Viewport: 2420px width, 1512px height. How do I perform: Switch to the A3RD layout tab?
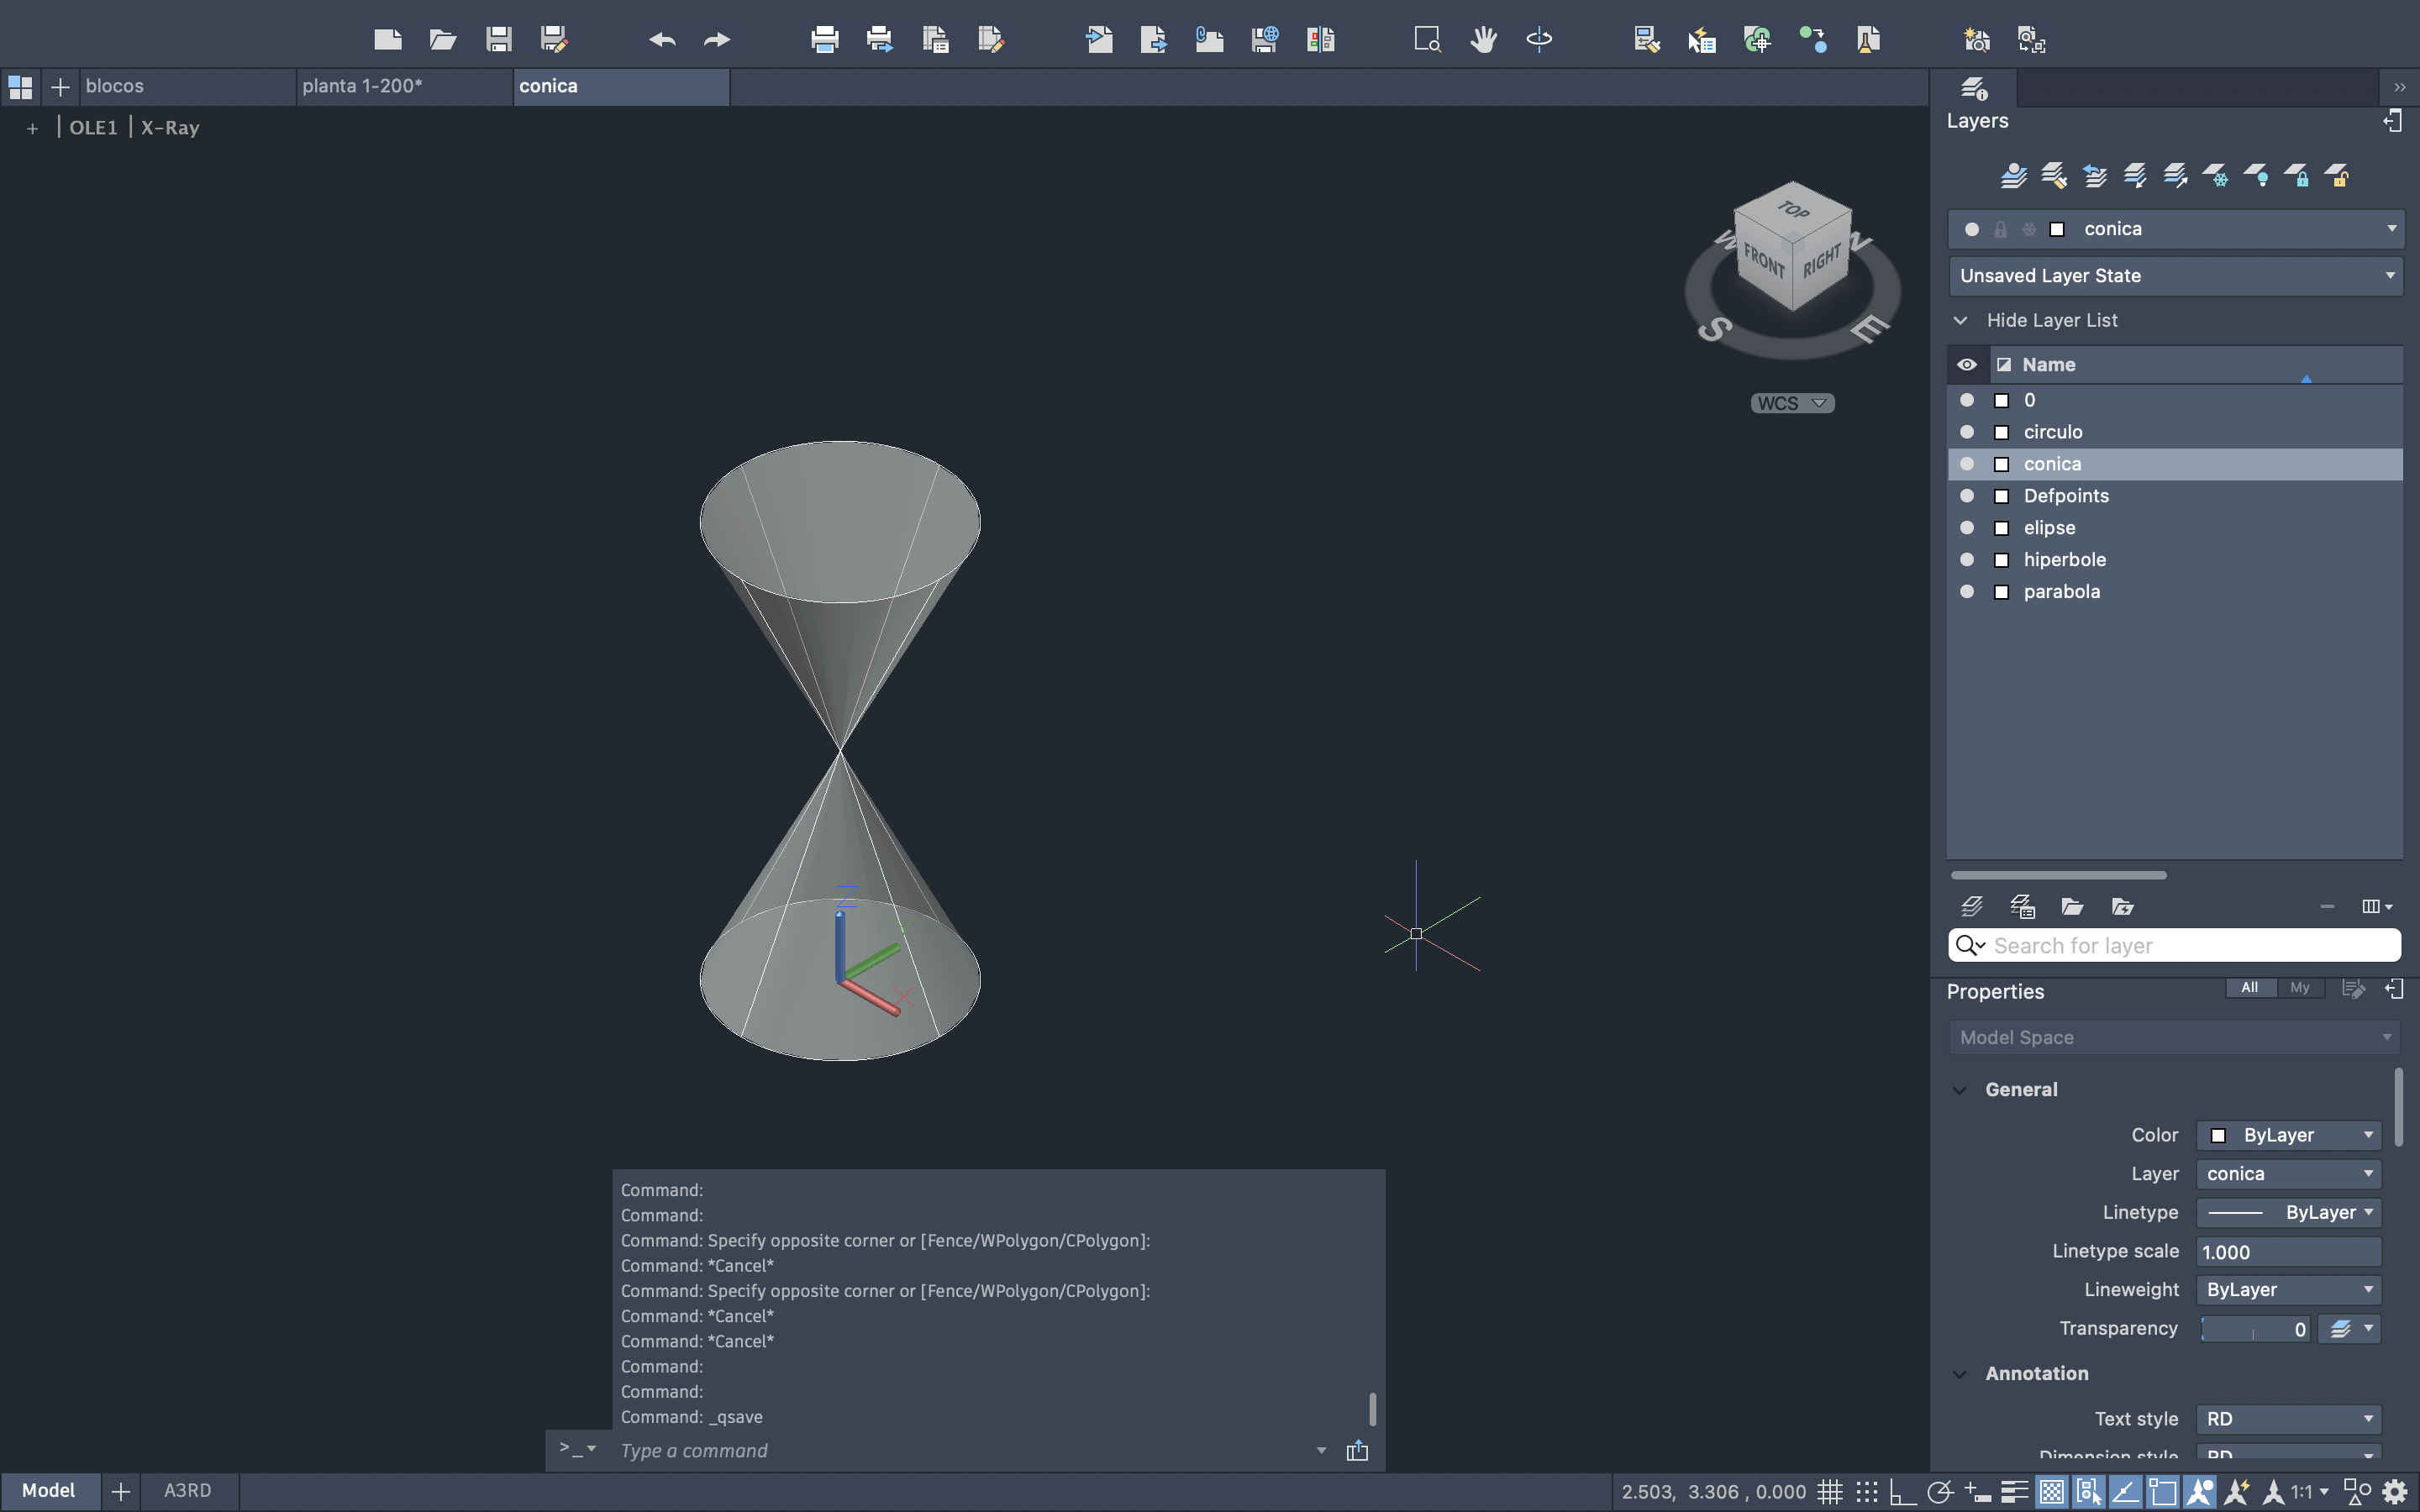[187, 1490]
